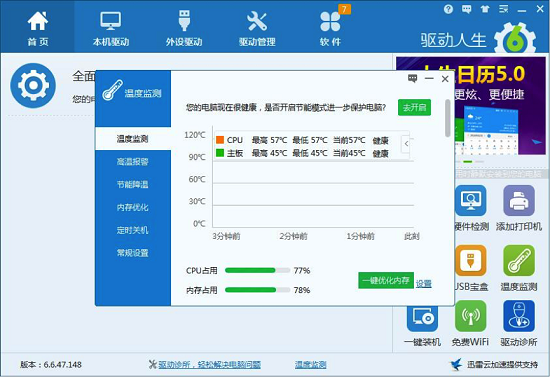Open 软件 clover icon
The width and height of the screenshot is (550, 377).
330,21
